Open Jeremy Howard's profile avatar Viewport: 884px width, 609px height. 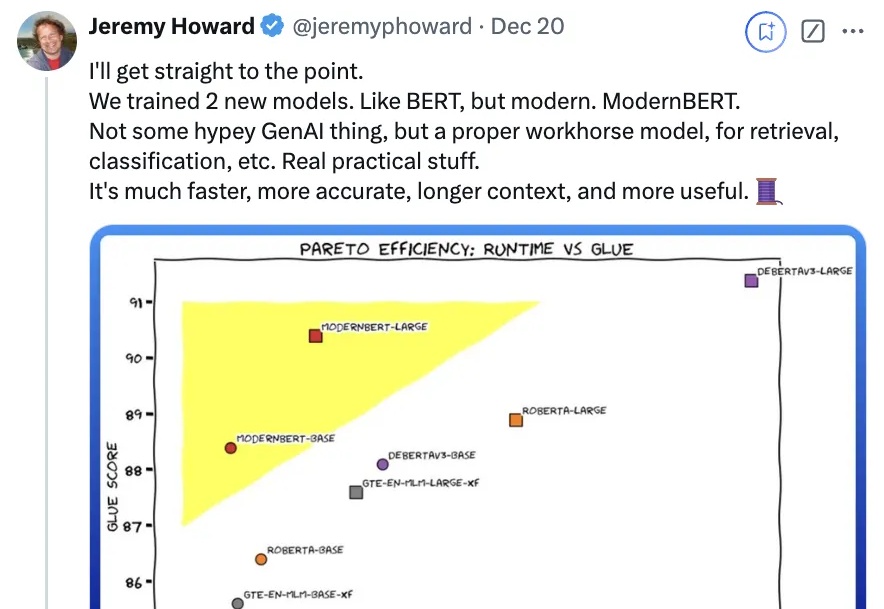[47, 41]
